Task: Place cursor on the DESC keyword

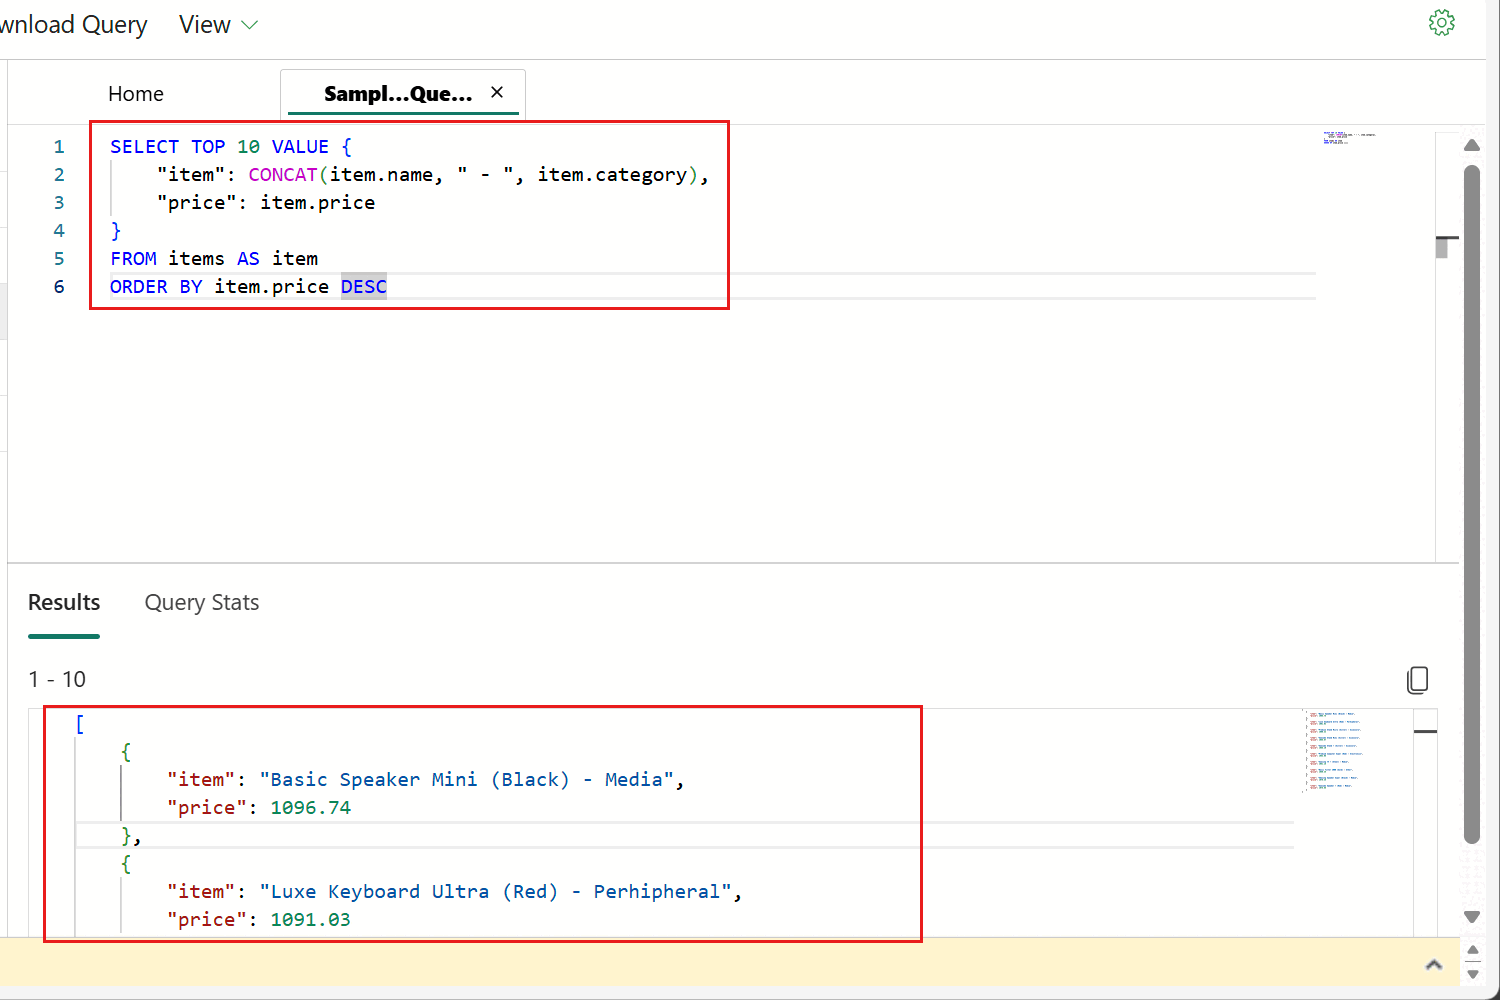Action: point(364,287)
